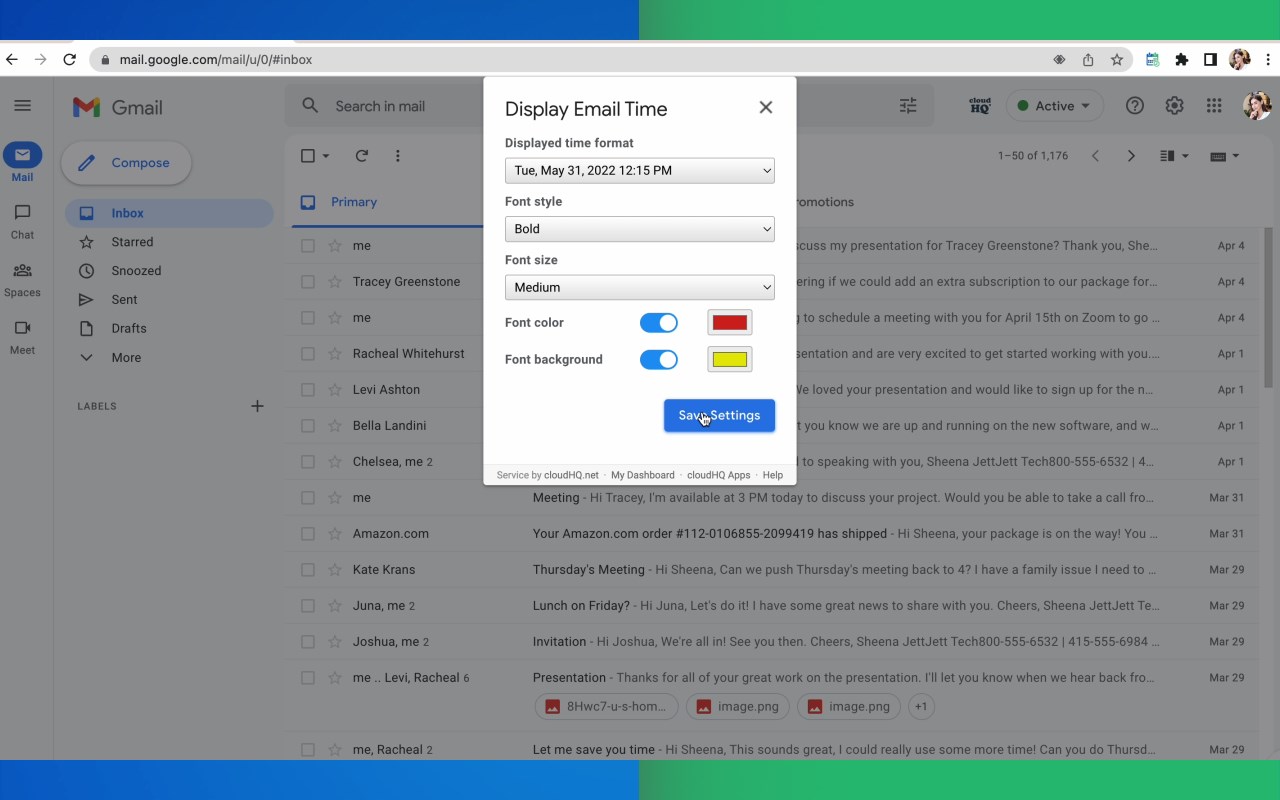The width and height of the screenshot is (1280, 800).
Task: Pick the yellow font background swatch
Action: click(730, 360)
